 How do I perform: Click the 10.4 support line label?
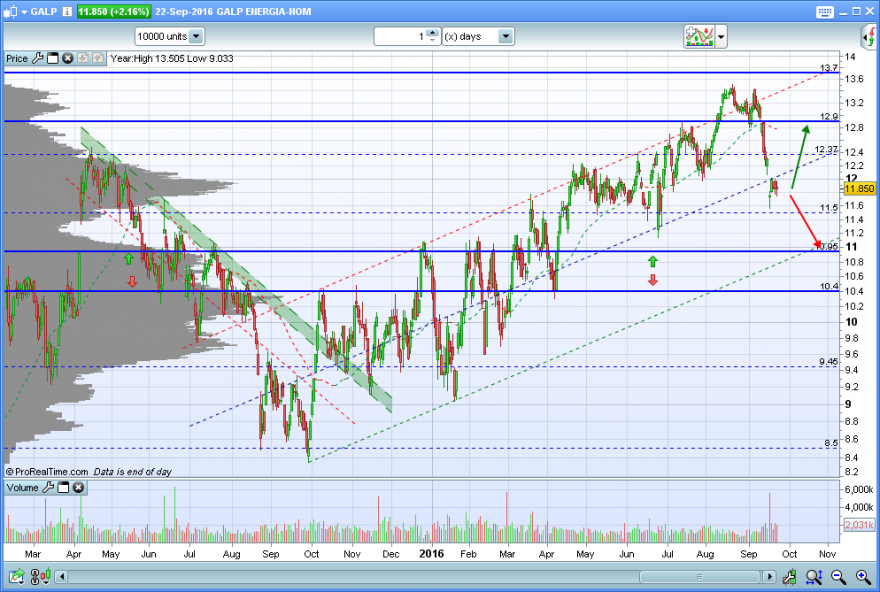(828, 286)
